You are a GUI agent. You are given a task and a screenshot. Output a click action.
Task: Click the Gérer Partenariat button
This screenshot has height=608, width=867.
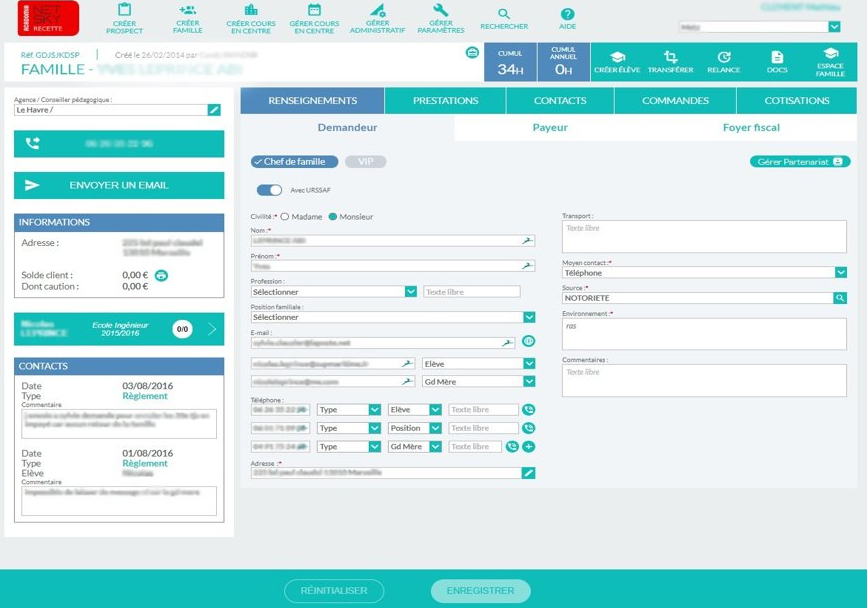point(800,161)
